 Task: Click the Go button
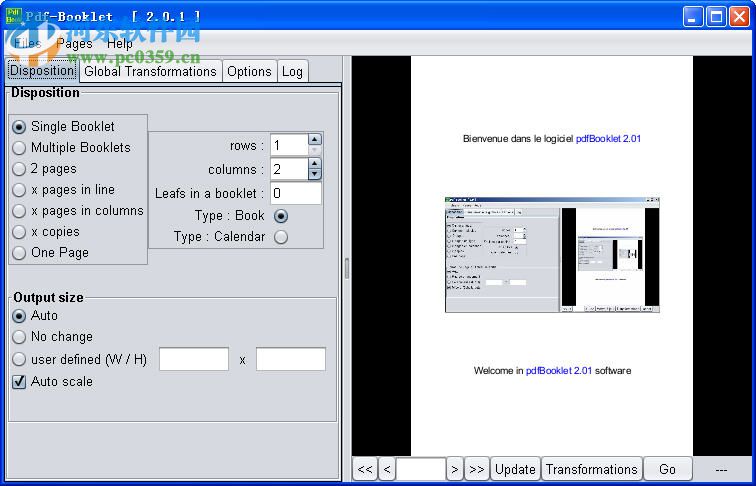point(667,469)
